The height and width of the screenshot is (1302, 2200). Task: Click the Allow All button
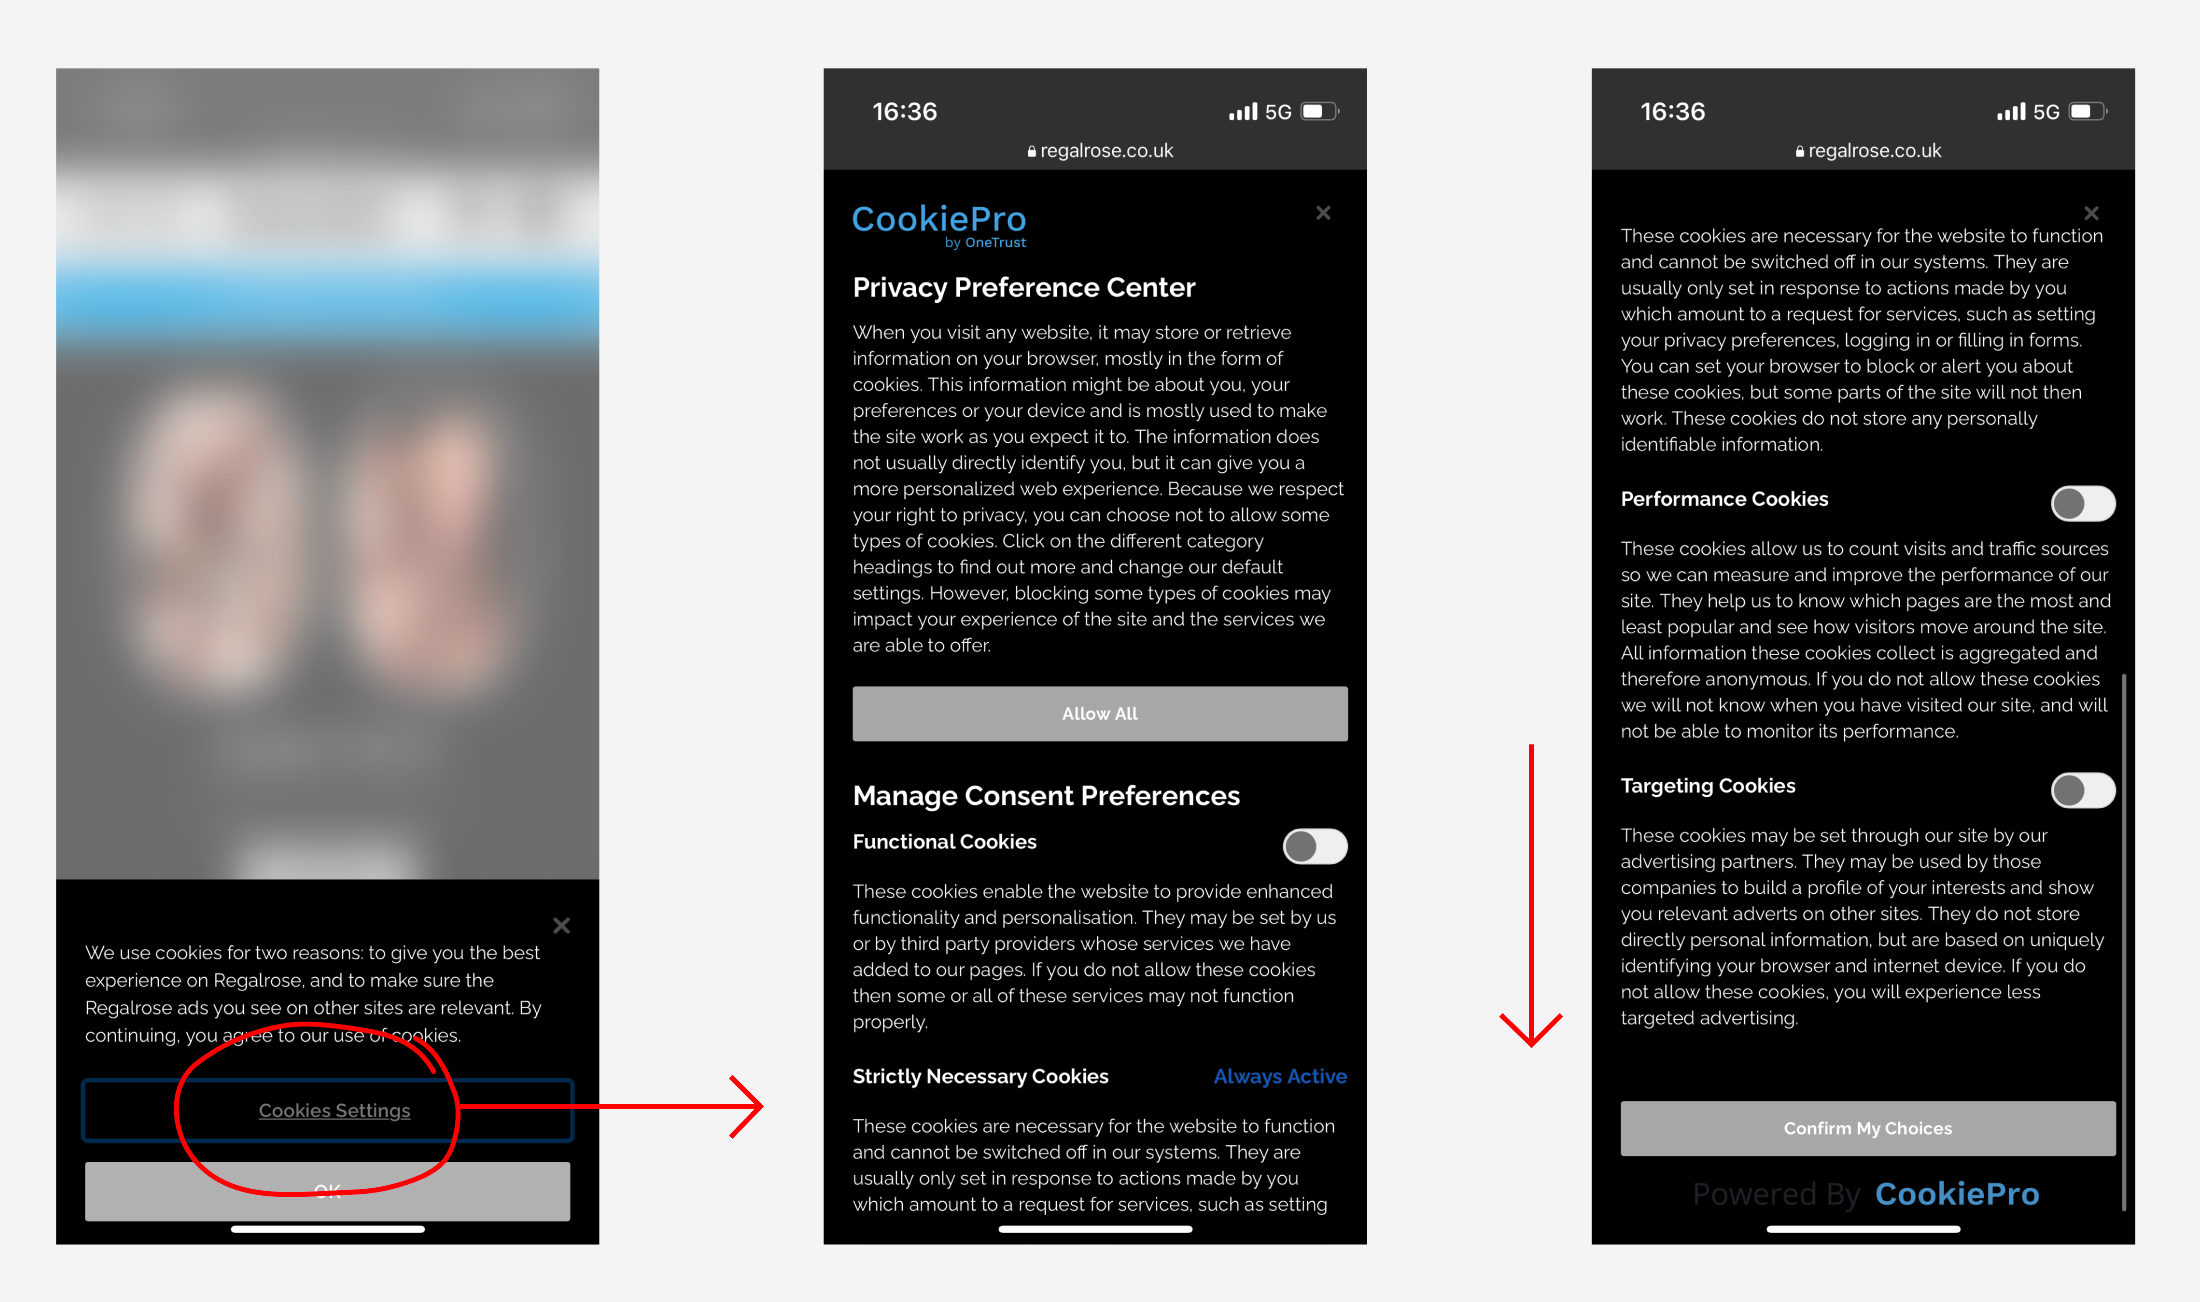[1098, 713]
